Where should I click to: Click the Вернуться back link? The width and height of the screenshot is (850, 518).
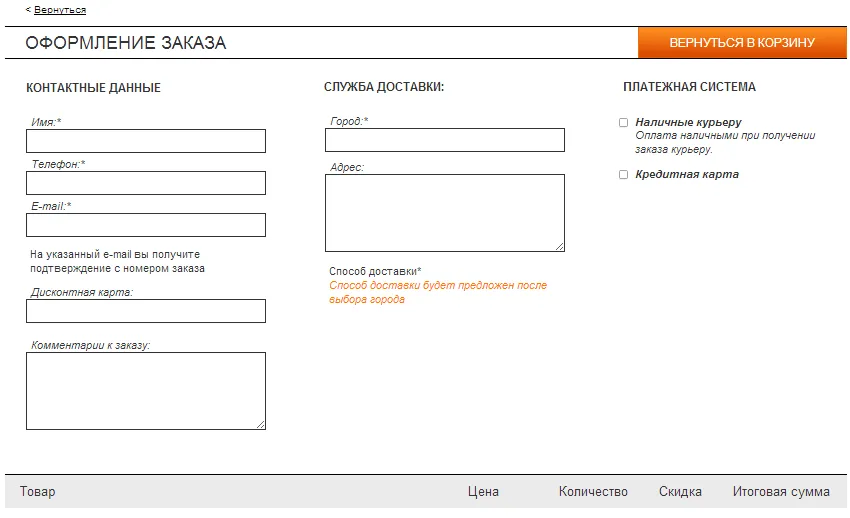[x=60, y=10]
